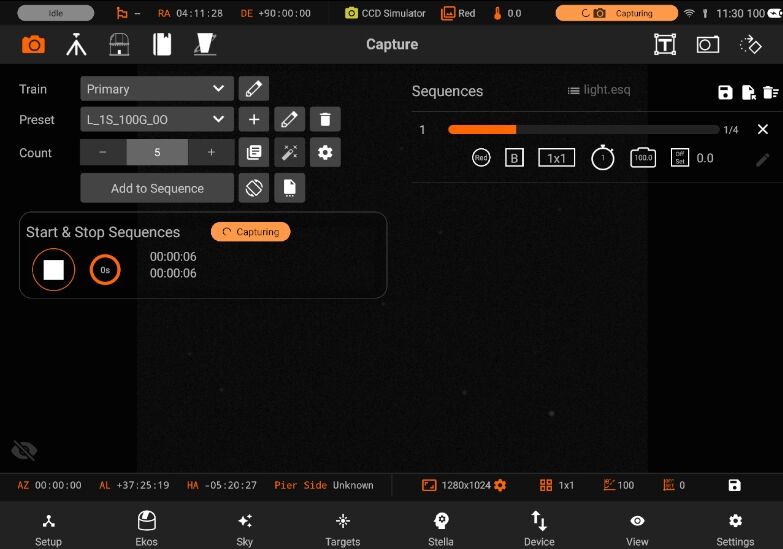Save the sequence queue
The height and width of the screenshot is (549, 783).
point(725,92)
